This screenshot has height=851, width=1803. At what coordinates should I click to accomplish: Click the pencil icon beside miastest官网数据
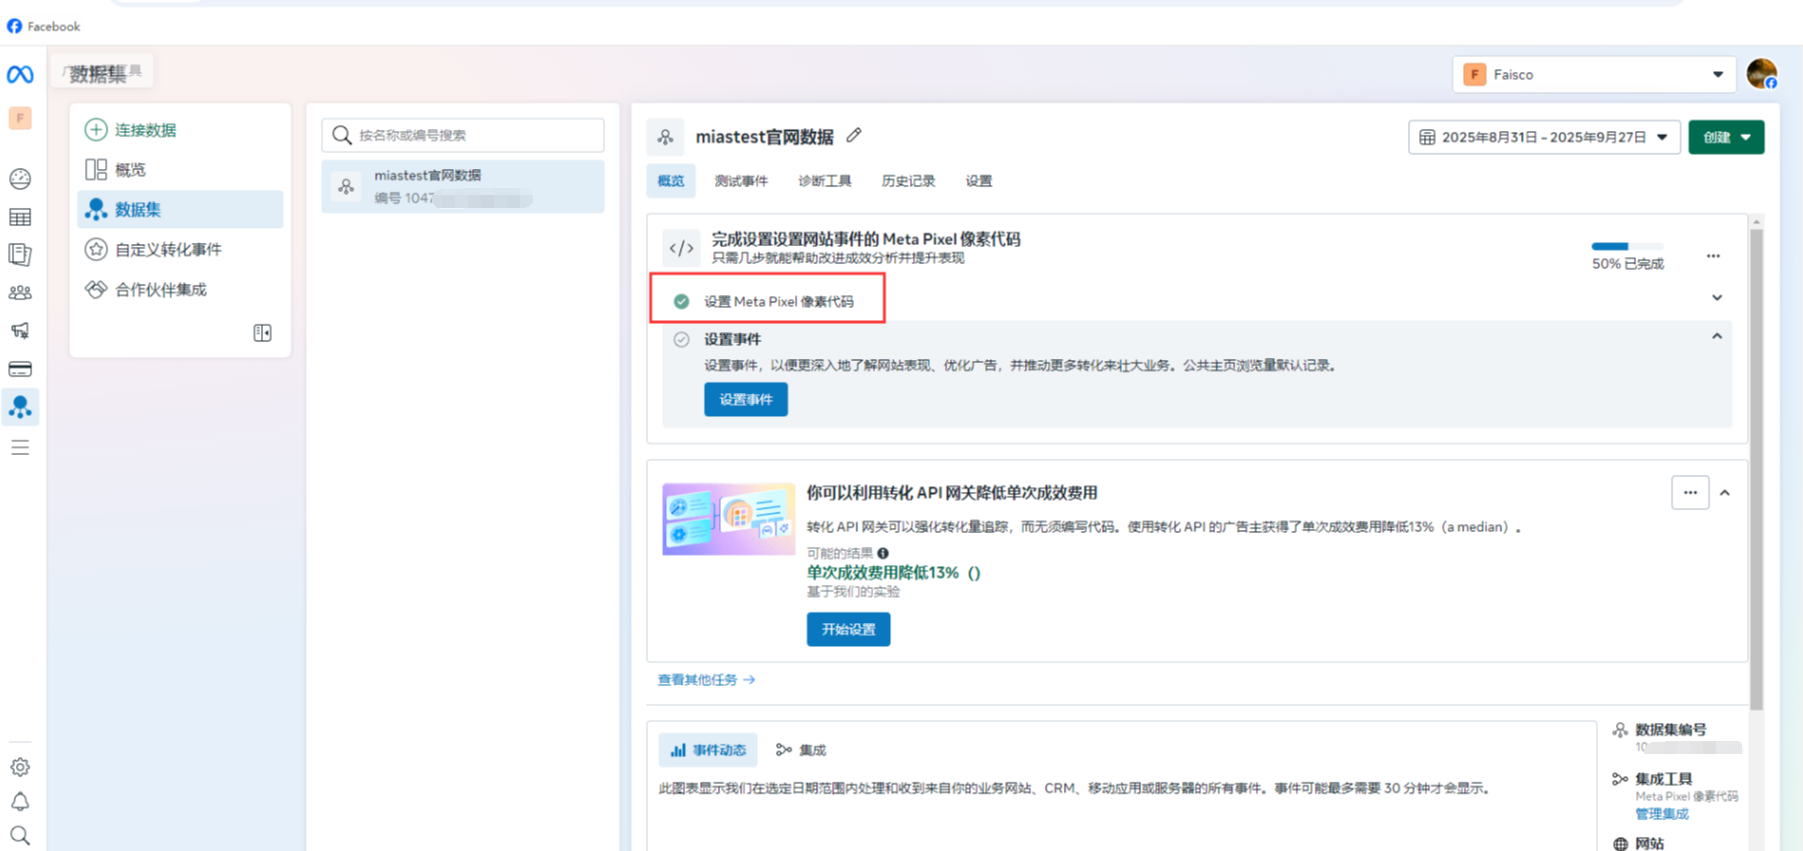tap(854, 136)
